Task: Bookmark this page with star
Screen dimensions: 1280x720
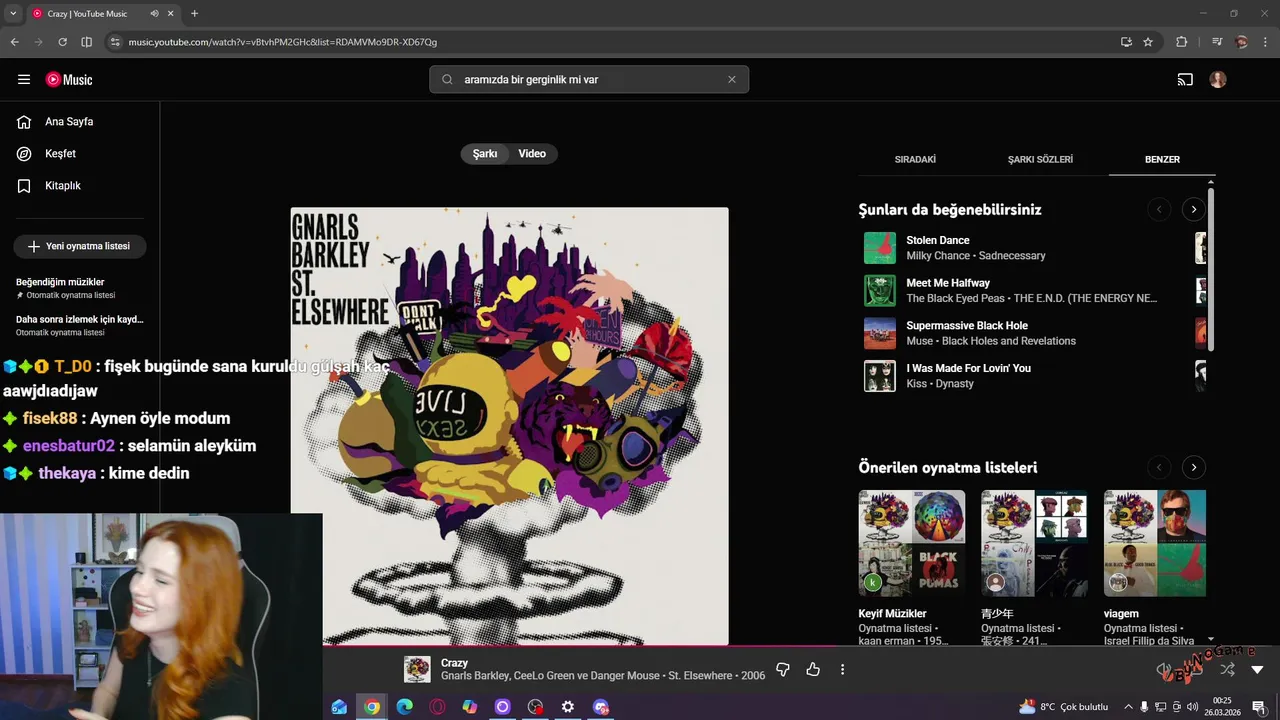Action: tap(1148, 42)
